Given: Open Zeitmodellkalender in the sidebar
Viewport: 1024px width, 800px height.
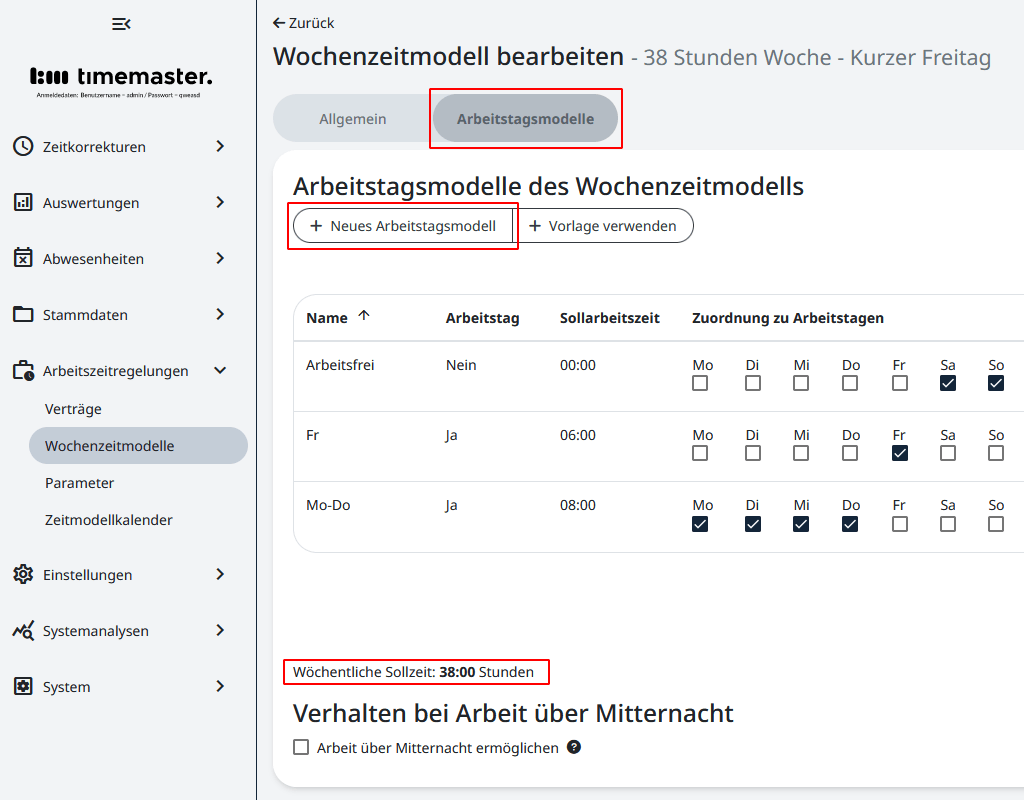Looking at the screenshot, I should [x=108, y=520].
